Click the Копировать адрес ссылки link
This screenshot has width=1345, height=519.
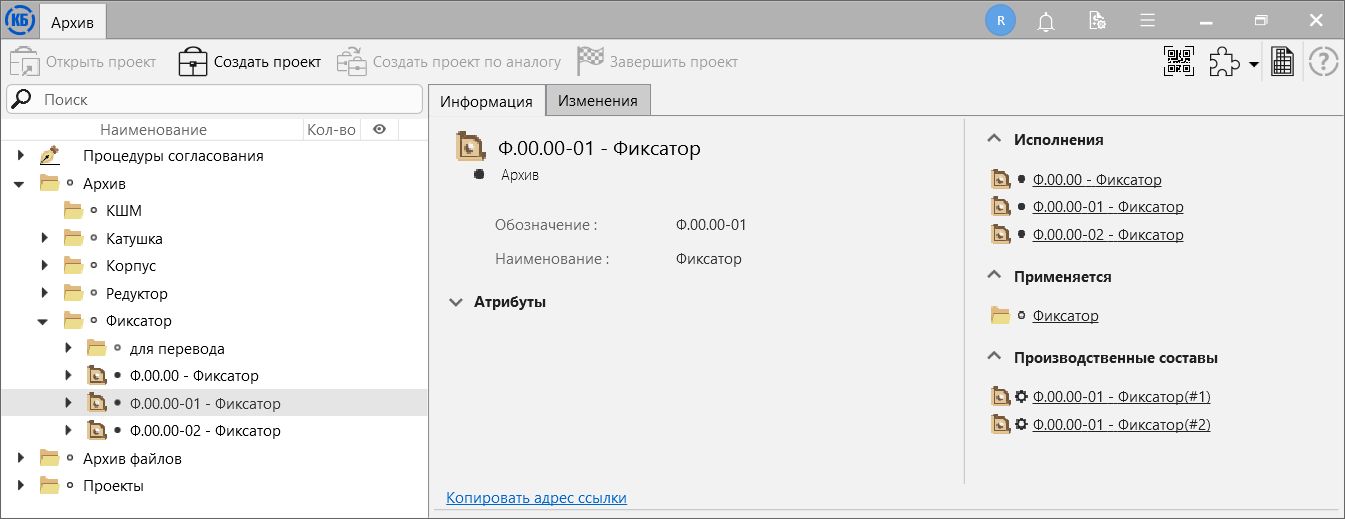536,497
